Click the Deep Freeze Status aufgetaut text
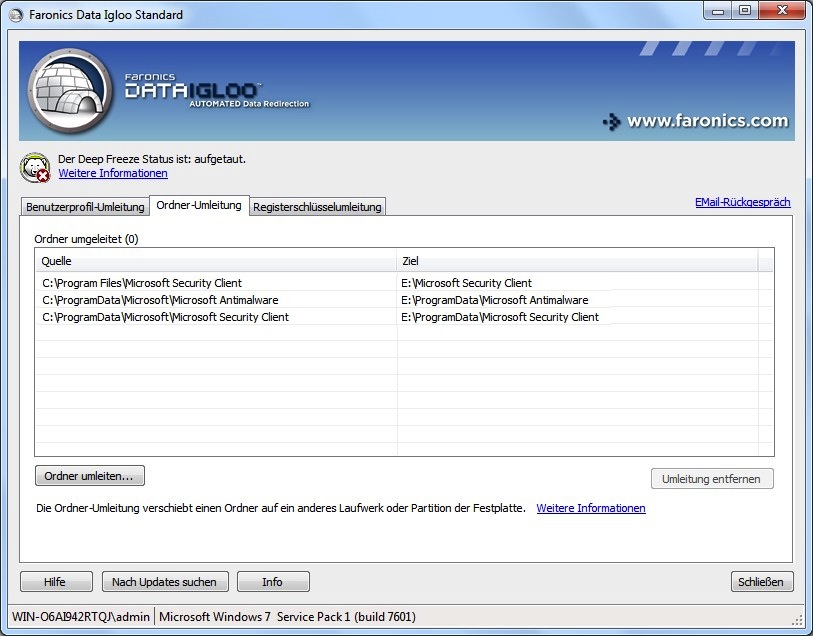This screenshot has width=813, height=636. pyautogui.click(x=152, y=159)
